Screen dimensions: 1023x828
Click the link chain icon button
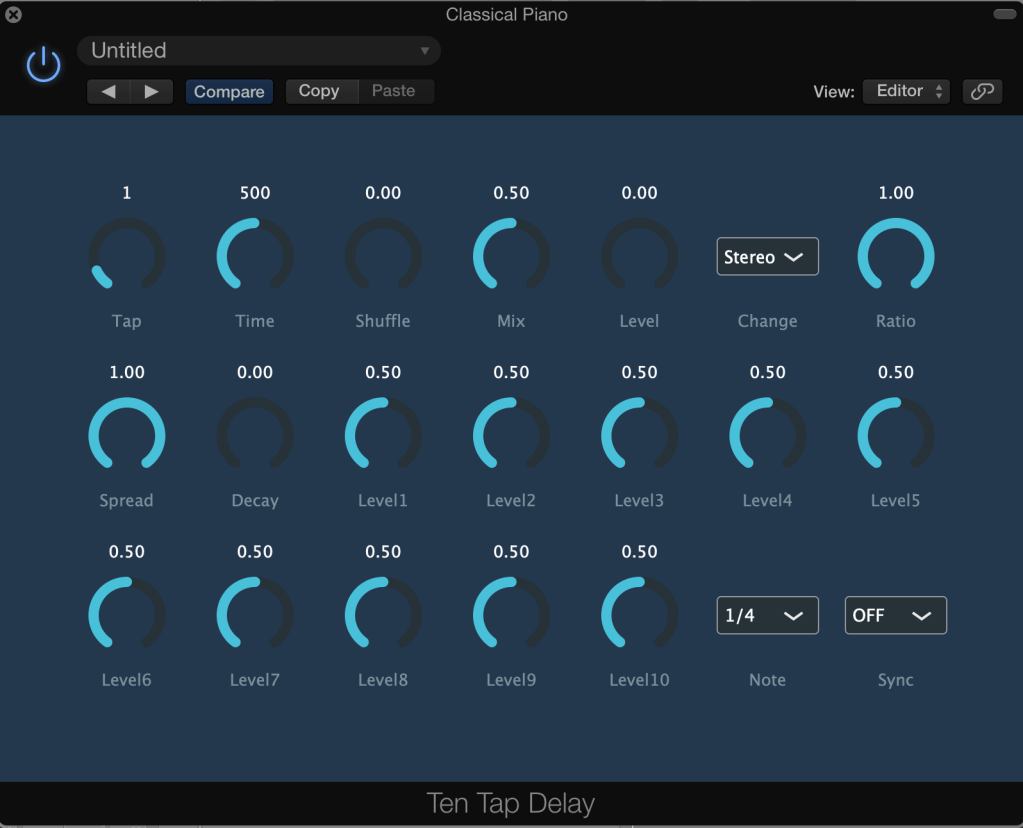point(982,91)
